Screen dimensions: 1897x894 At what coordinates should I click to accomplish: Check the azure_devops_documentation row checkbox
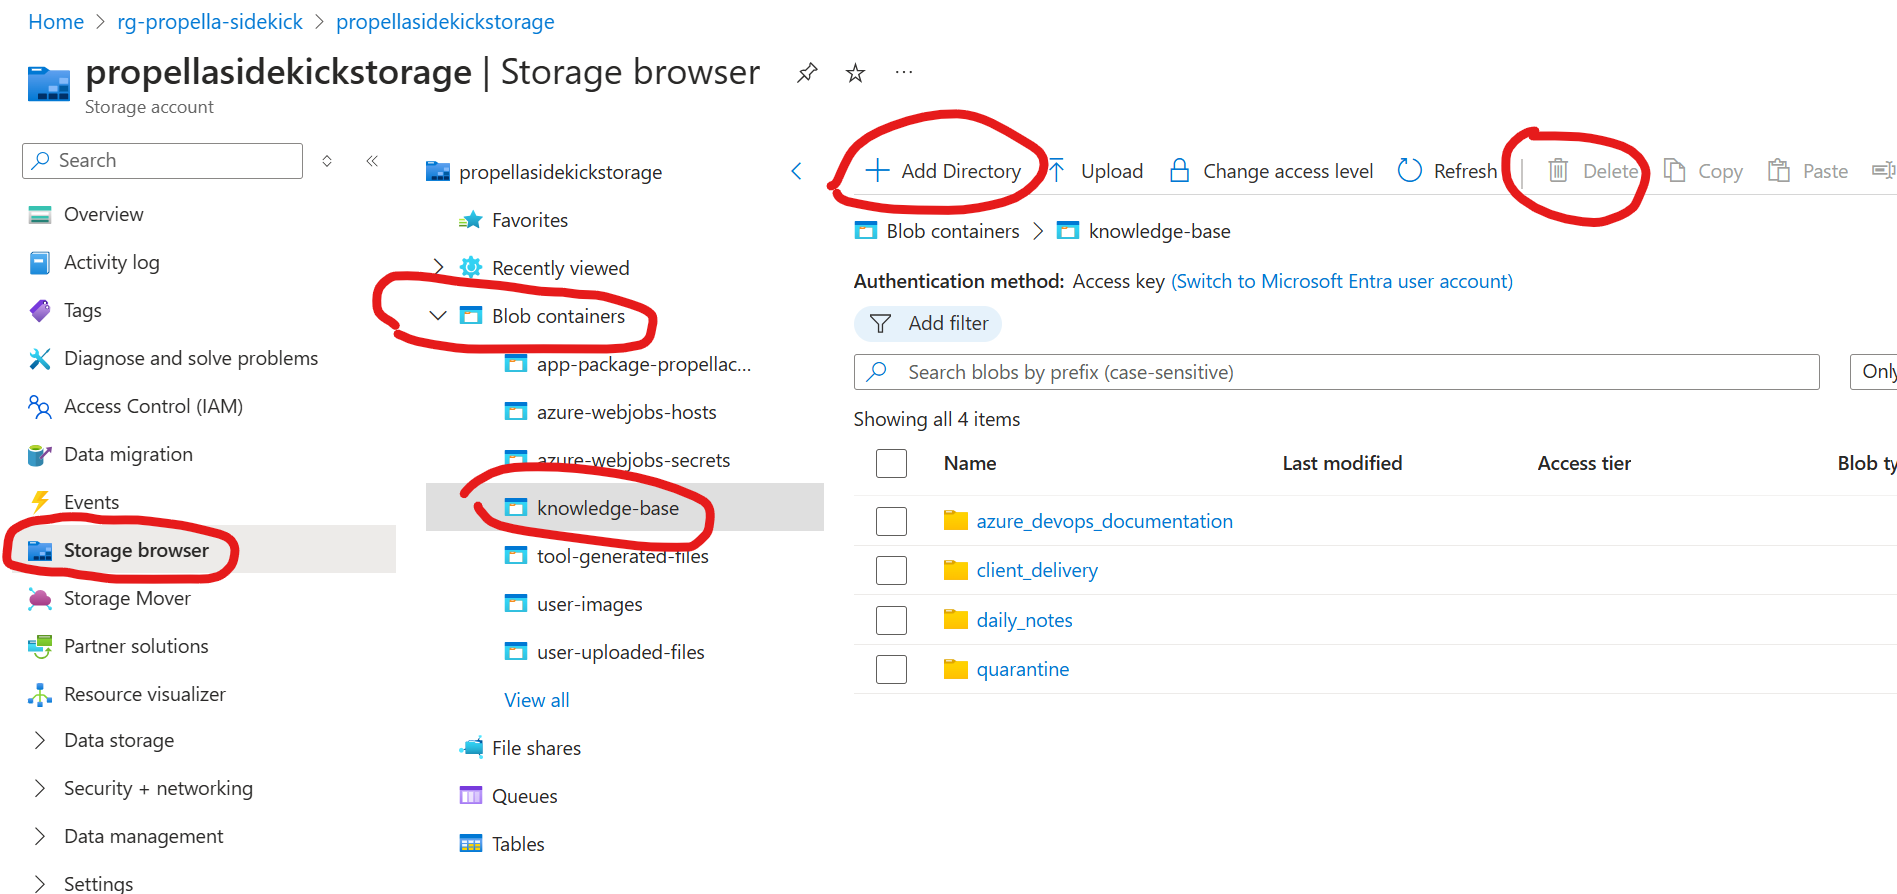[891, 521]
